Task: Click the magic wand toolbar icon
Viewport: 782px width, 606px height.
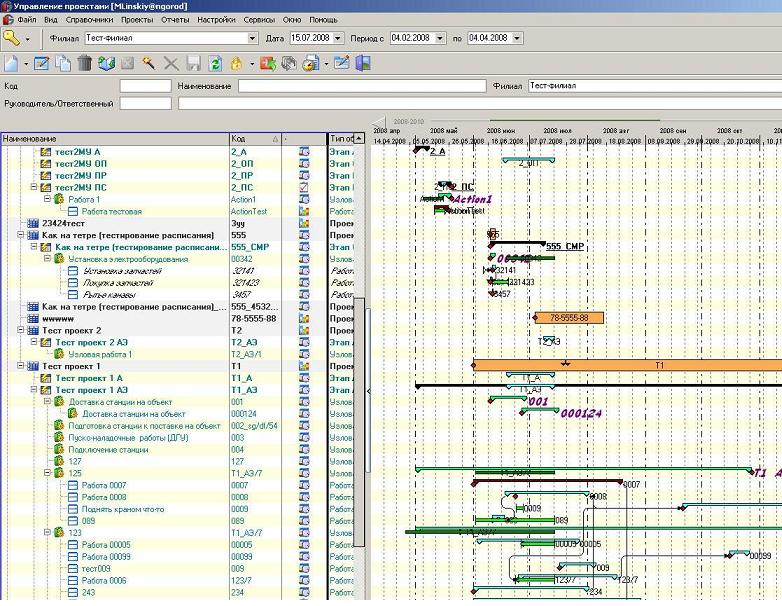Action: coord(149,63)
